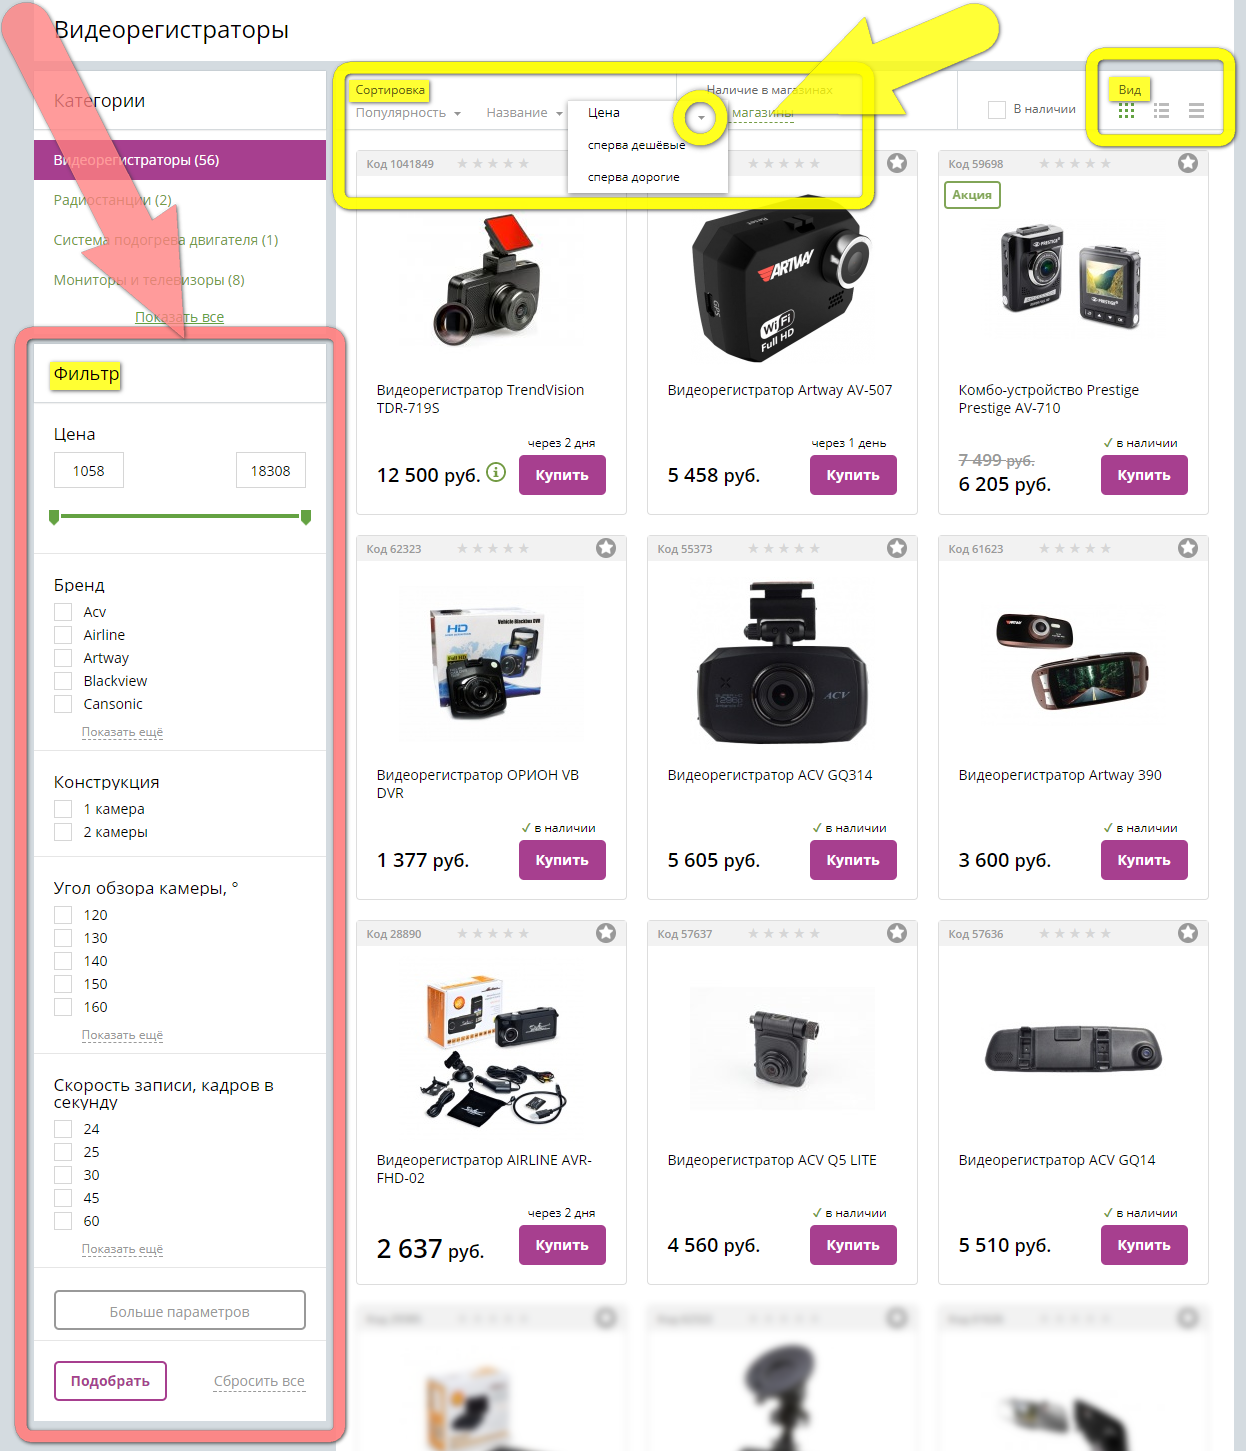Add Artway AV-507 to favorites star
The width and height of the screenshot is (1246, 1451).
[897, 163]
